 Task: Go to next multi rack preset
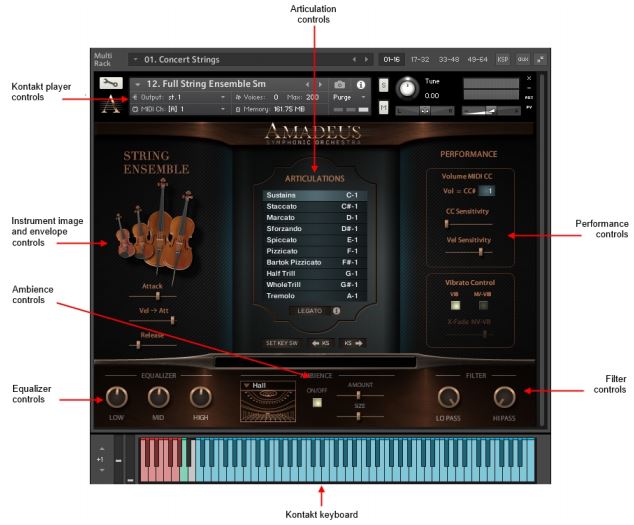pos(367,59)
